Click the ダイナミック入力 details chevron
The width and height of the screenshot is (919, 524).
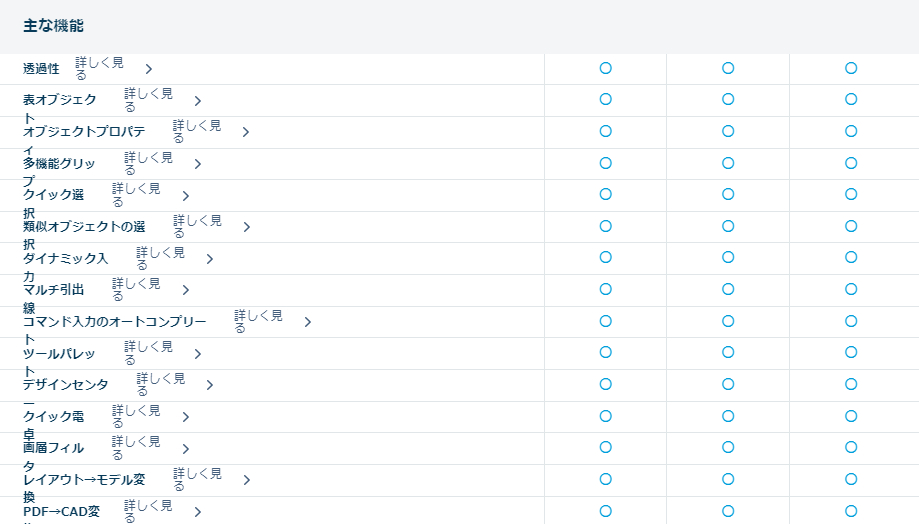[210, 259]
